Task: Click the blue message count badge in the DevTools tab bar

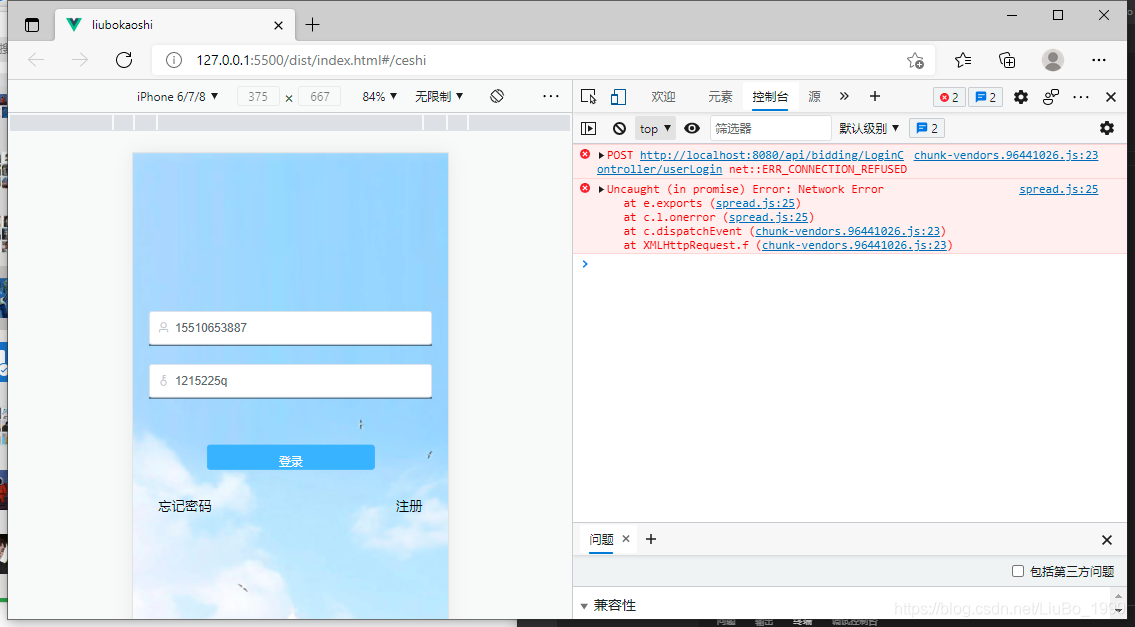Action: tap(985, 97)
